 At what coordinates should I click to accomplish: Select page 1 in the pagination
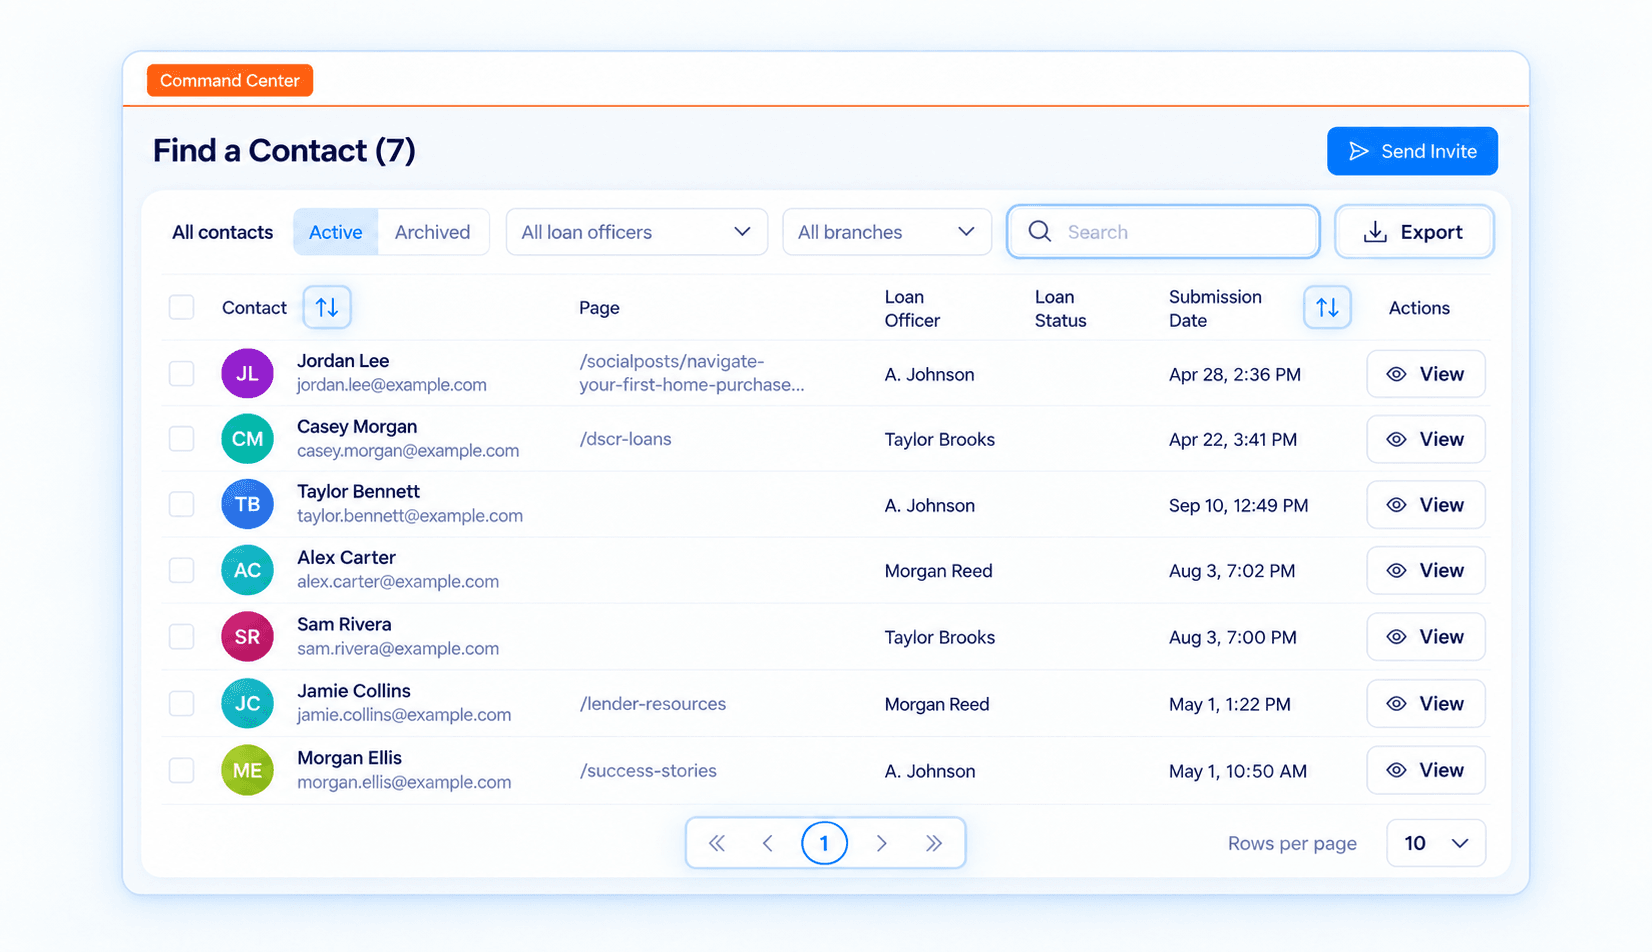[824, 843]
